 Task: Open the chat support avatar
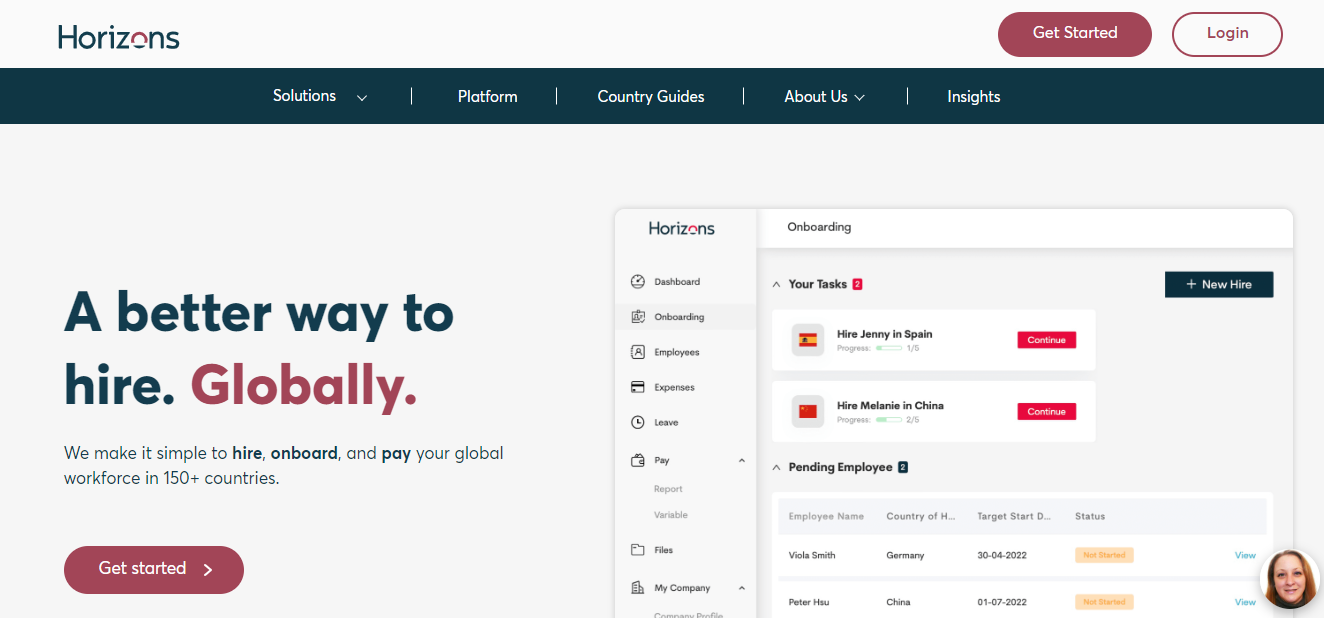pos(1291,578)
